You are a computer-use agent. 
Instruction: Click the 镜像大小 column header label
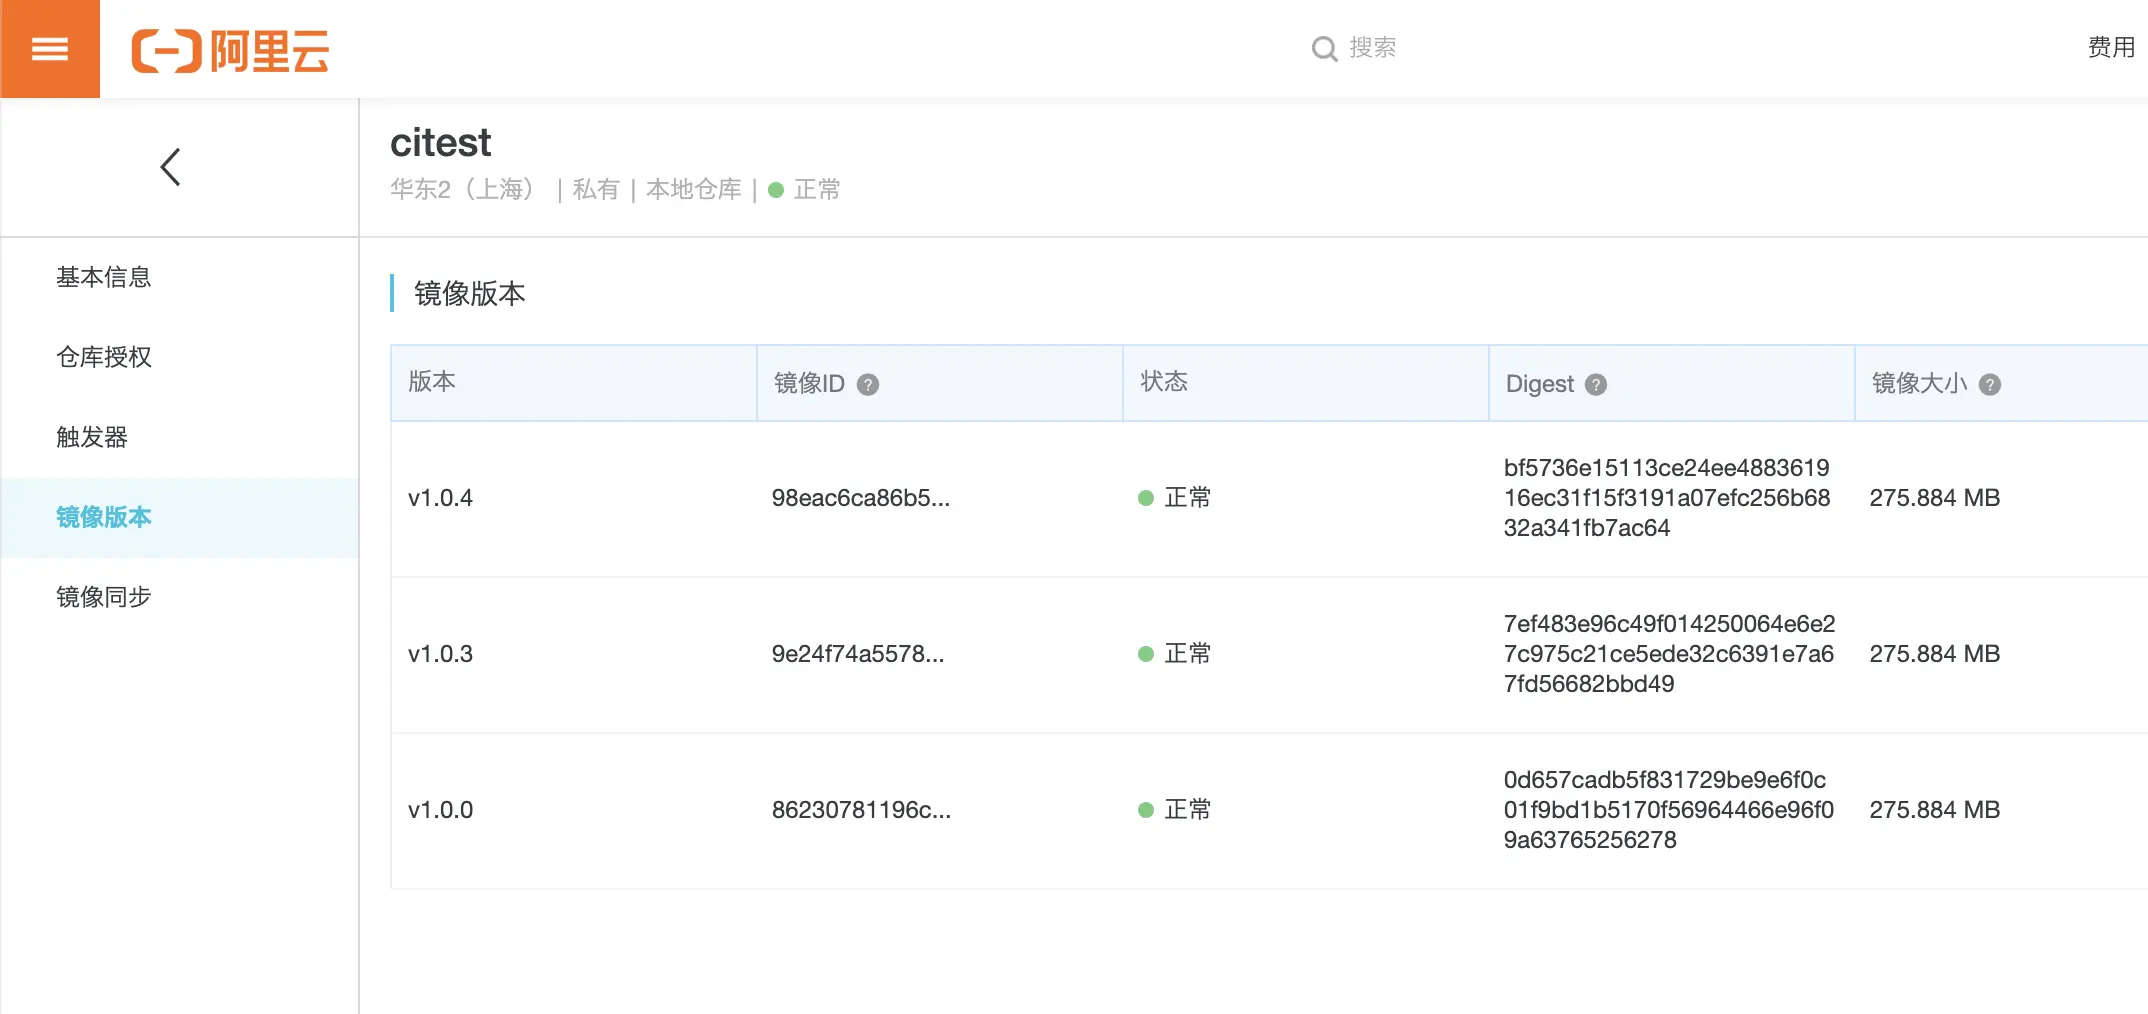coord(1919,383)
